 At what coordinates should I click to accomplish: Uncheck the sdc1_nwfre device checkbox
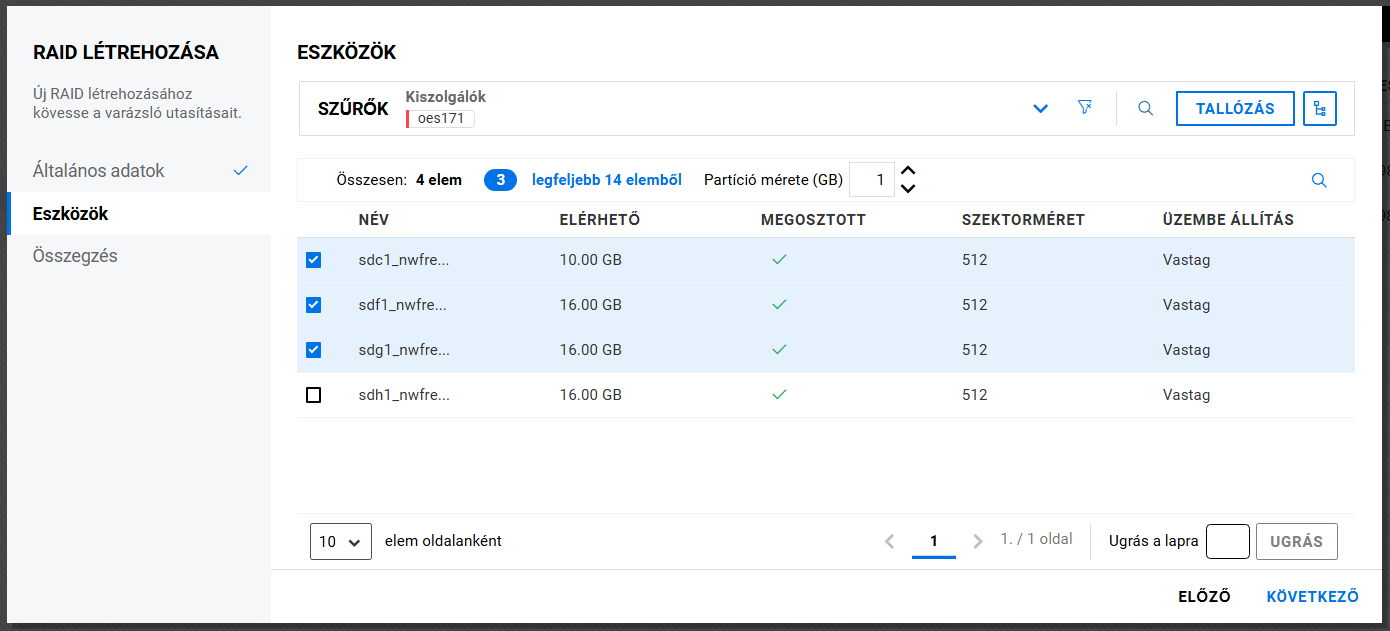click(313, 260)
